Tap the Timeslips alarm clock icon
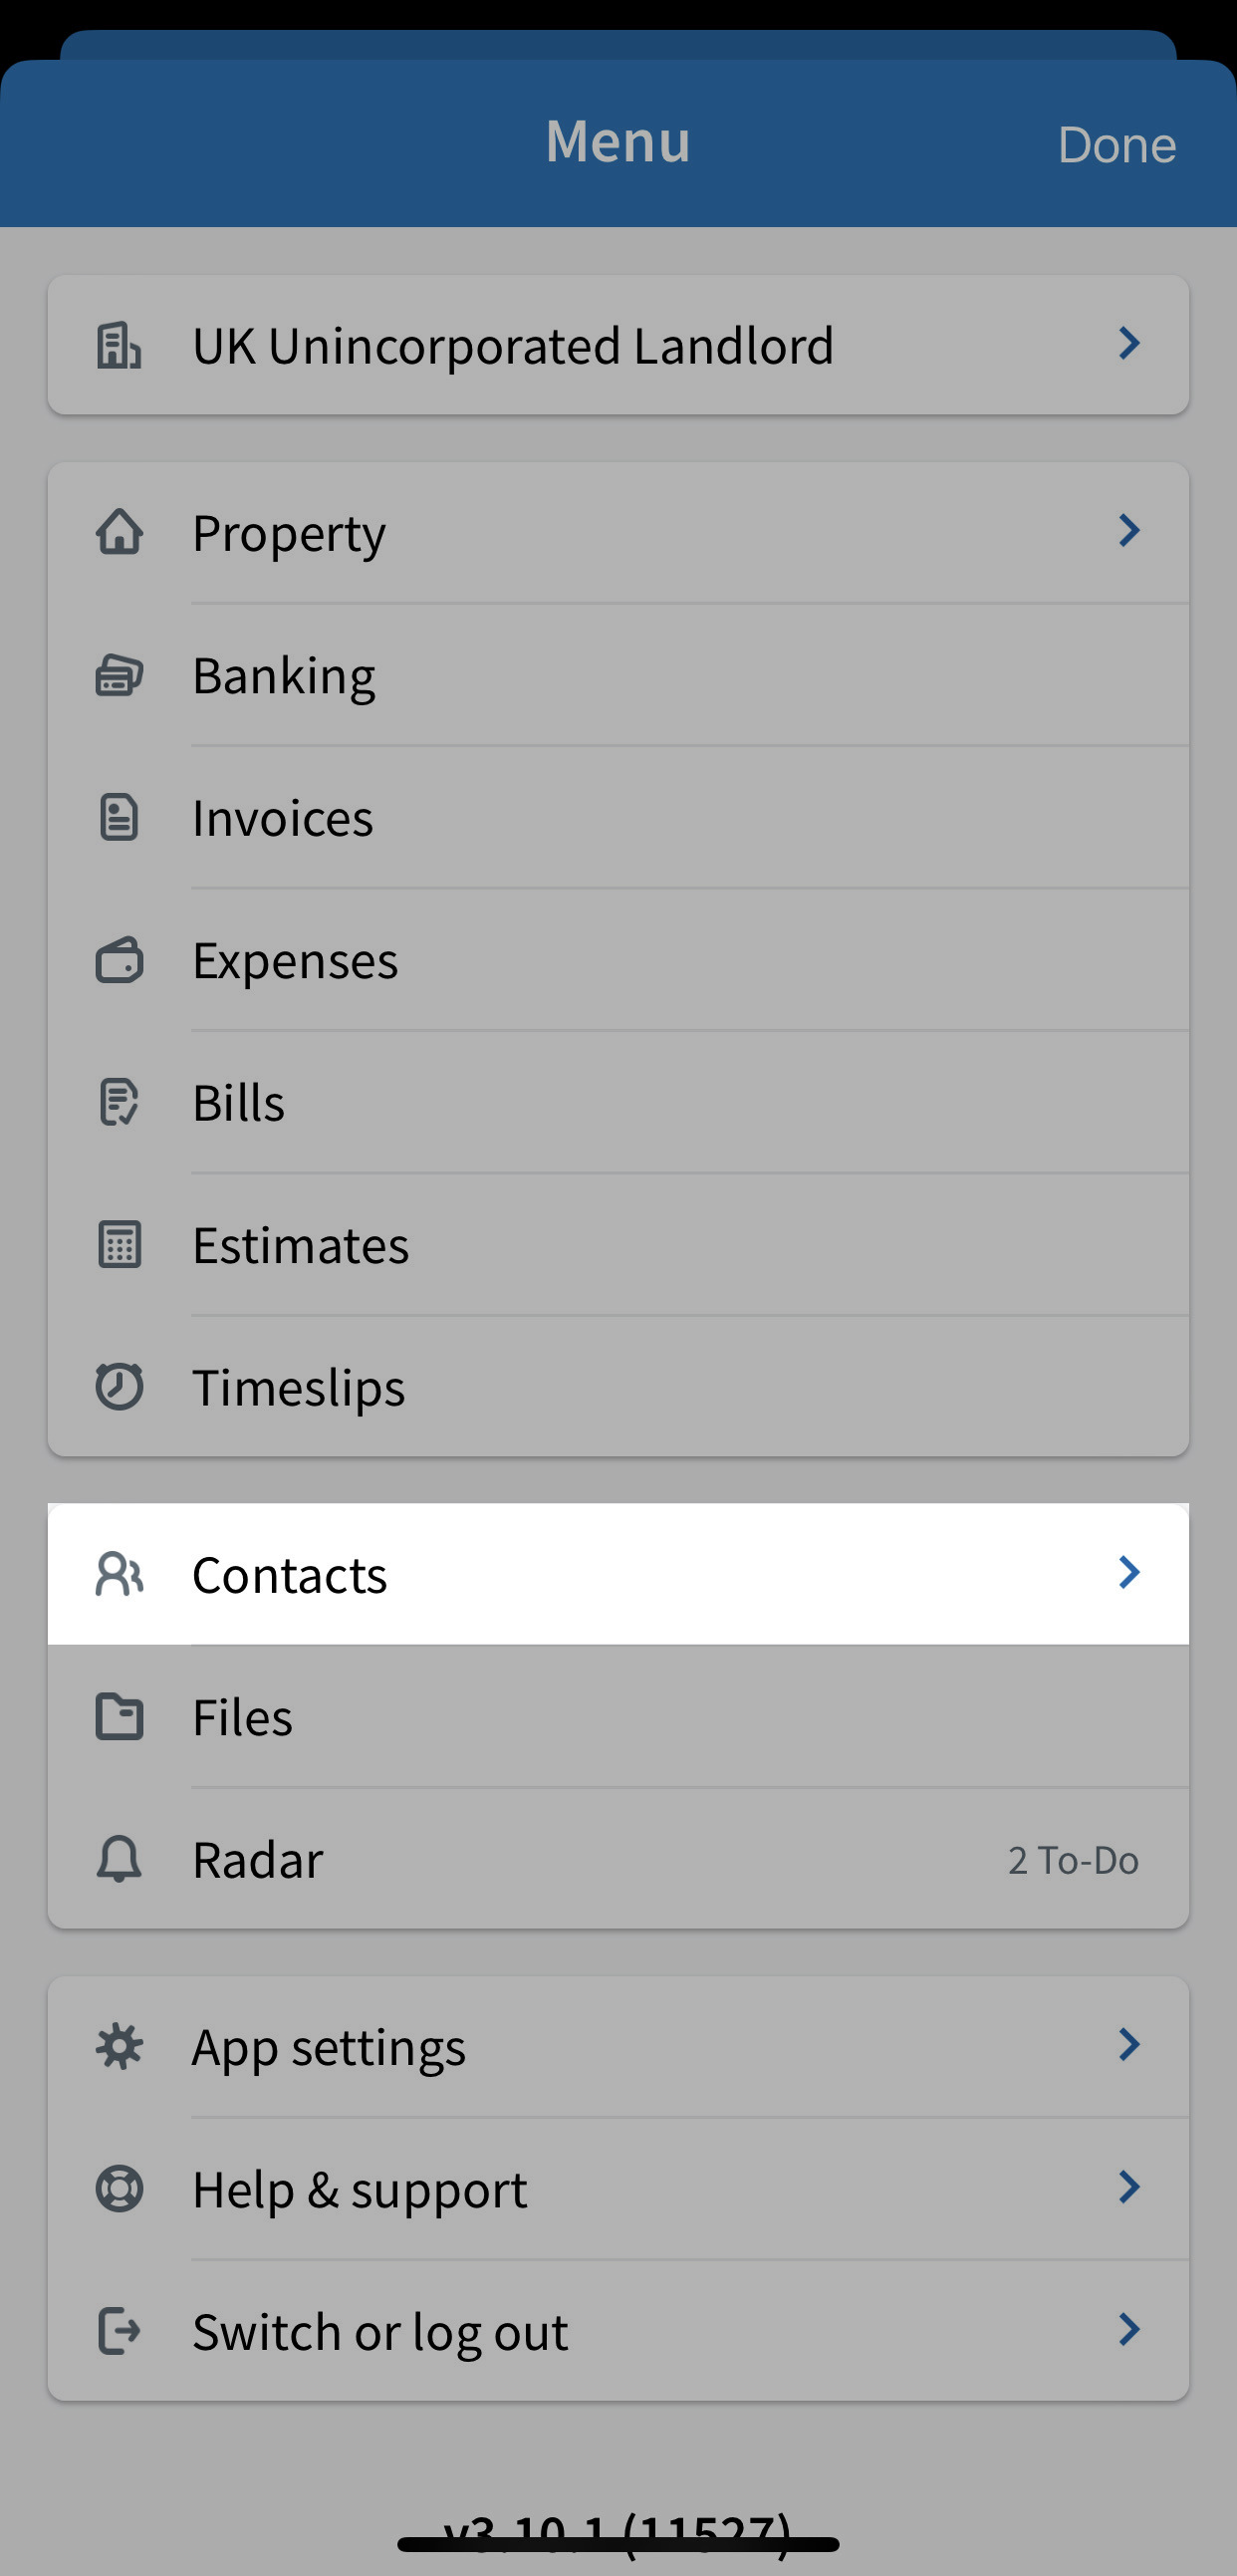This screenshot has width=1237, height=2576. click(119, 1387)
